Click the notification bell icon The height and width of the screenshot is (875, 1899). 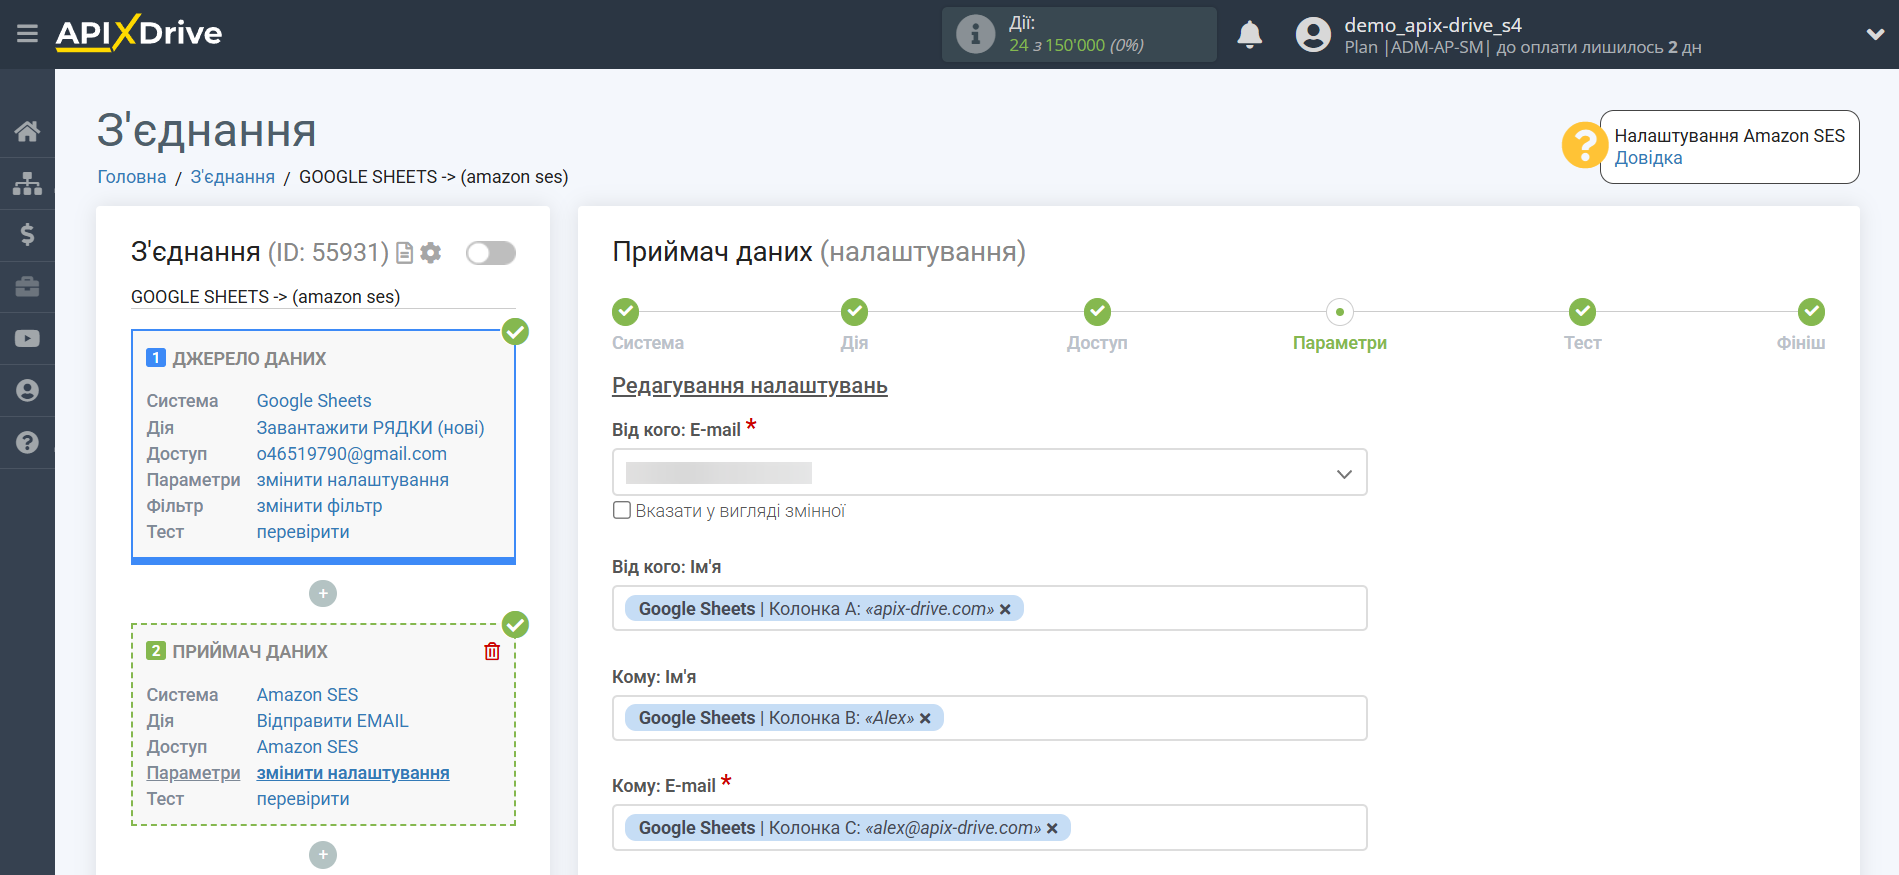click(1249, 35)
